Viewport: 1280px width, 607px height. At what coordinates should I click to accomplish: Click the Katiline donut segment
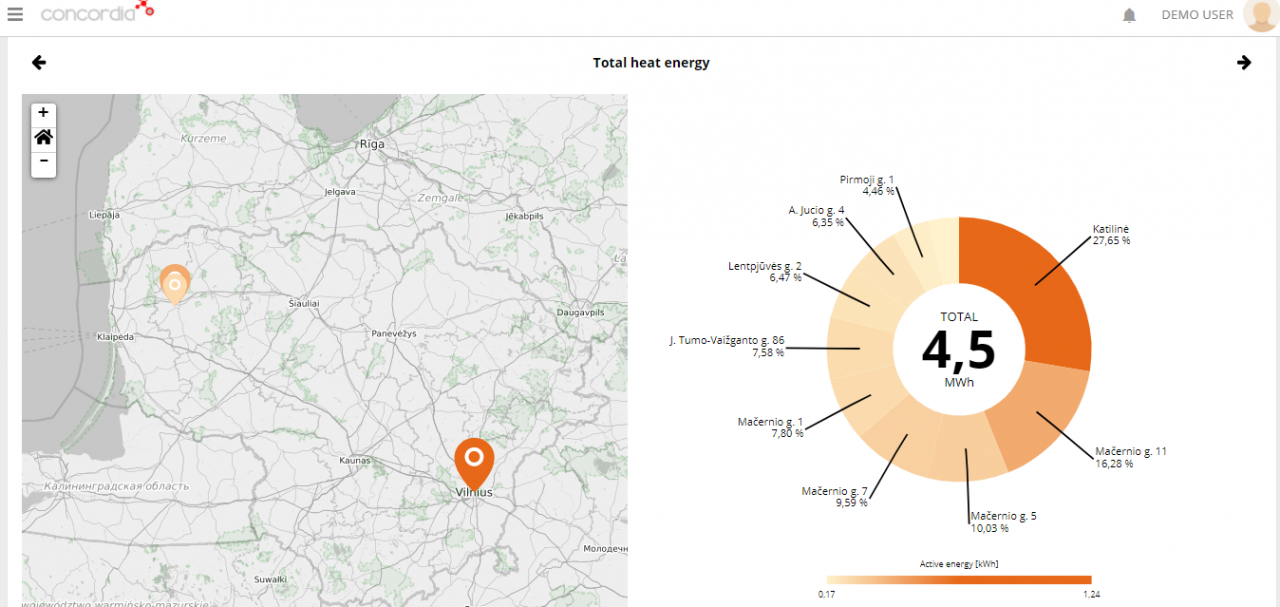(1040, 290)
